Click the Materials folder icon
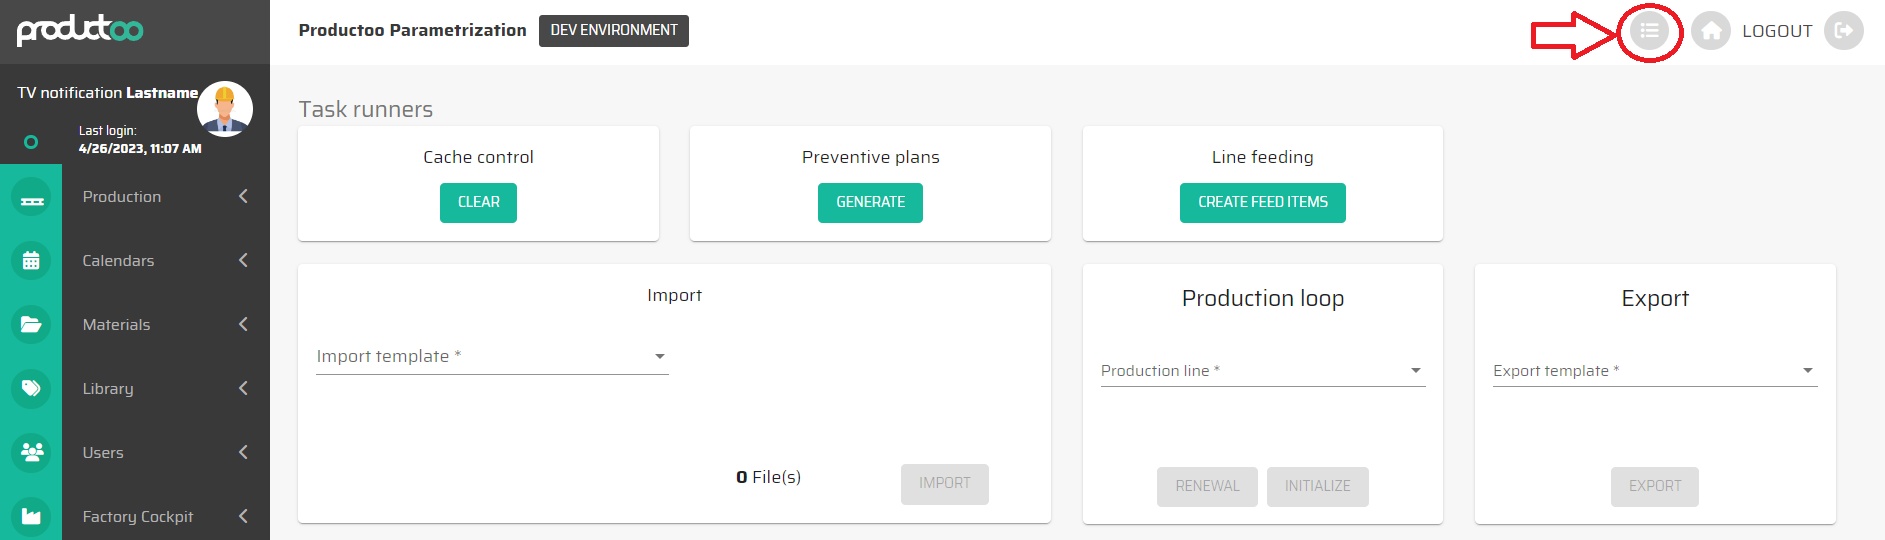This screenshot has width=1885, height=540. [31, 325]
